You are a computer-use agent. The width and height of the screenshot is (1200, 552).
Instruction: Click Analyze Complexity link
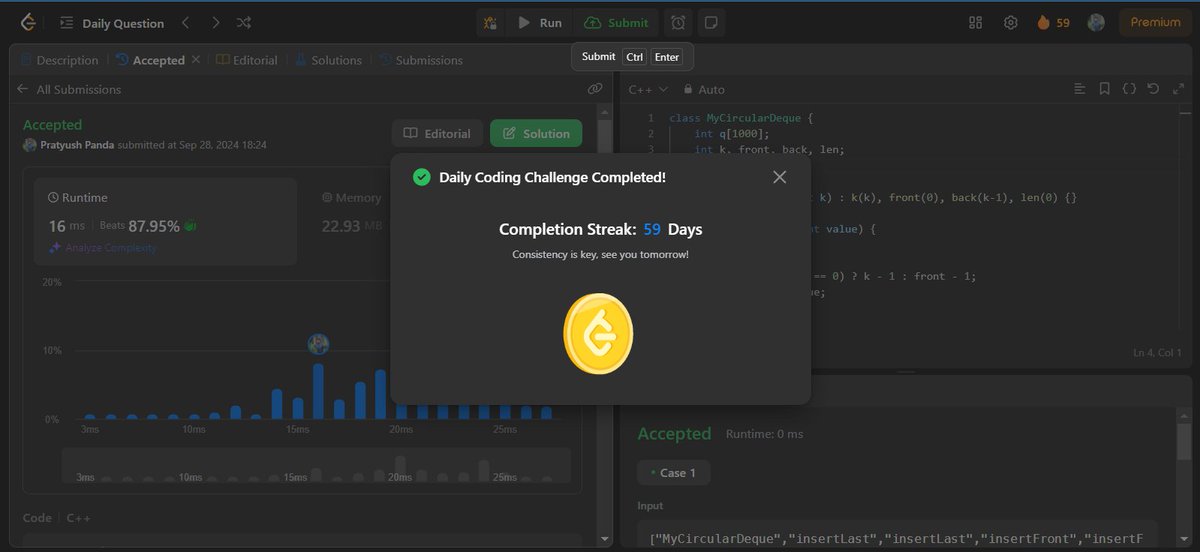[103, 247]
